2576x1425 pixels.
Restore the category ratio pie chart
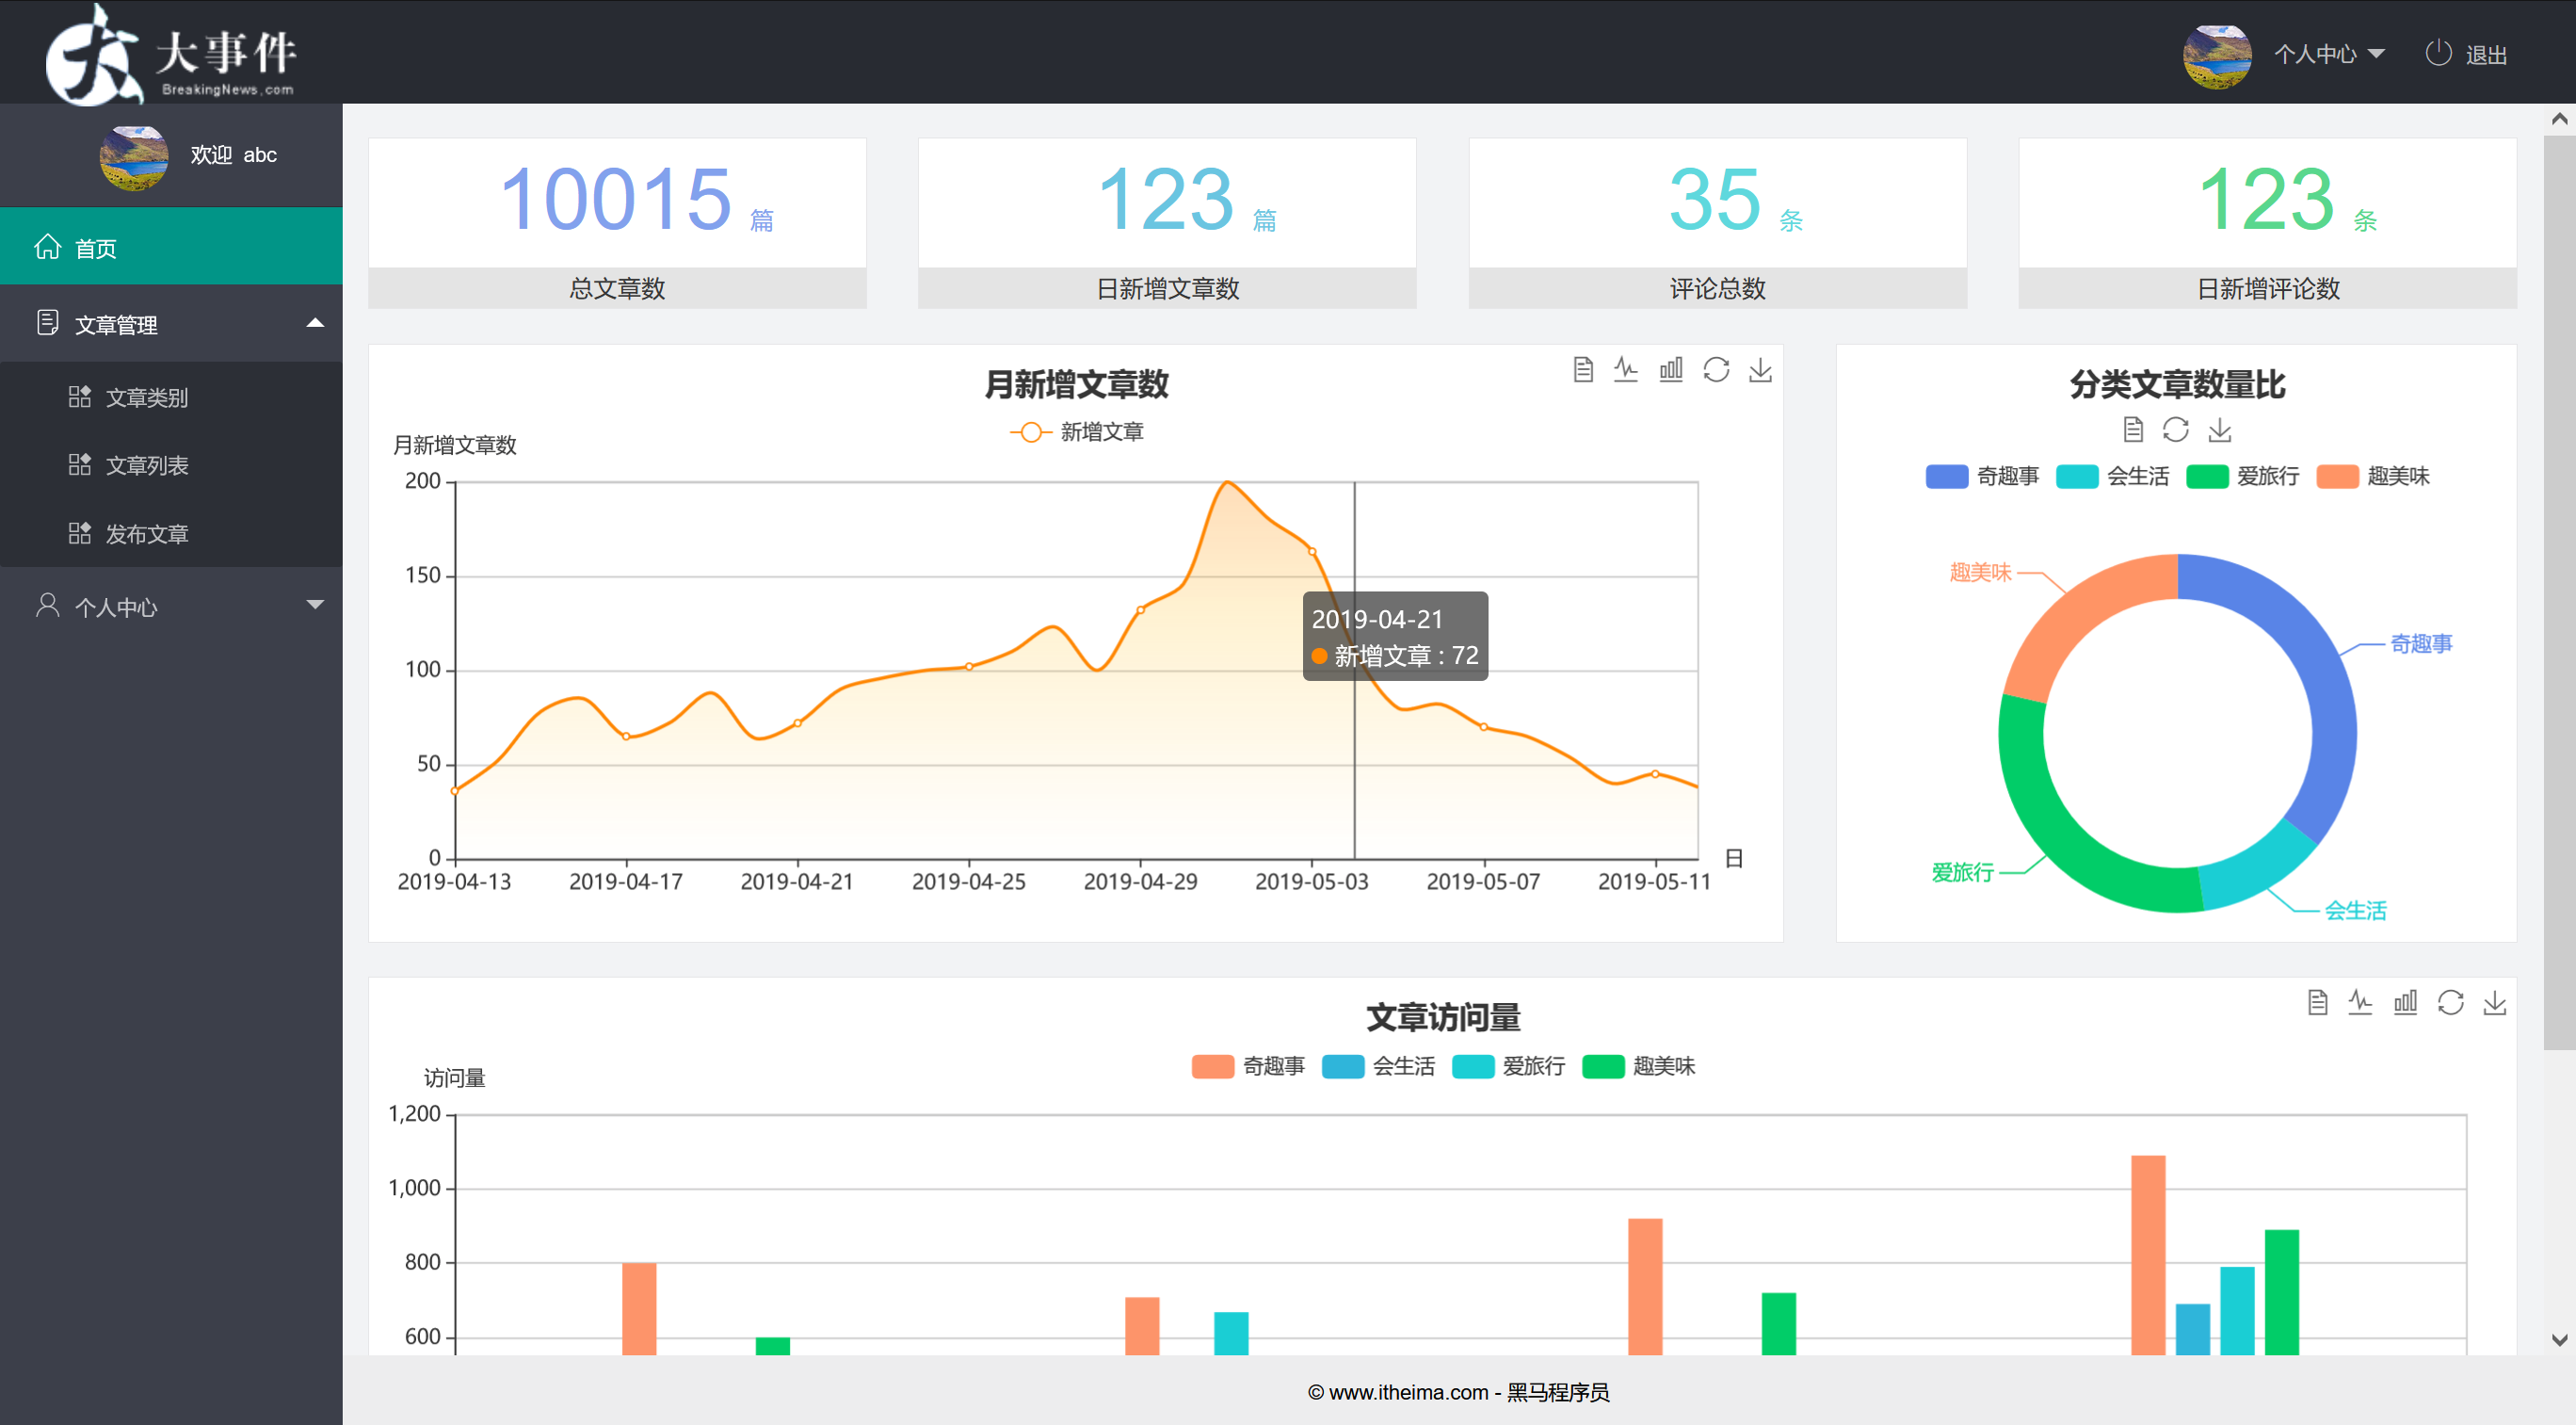click(2175, 430)
